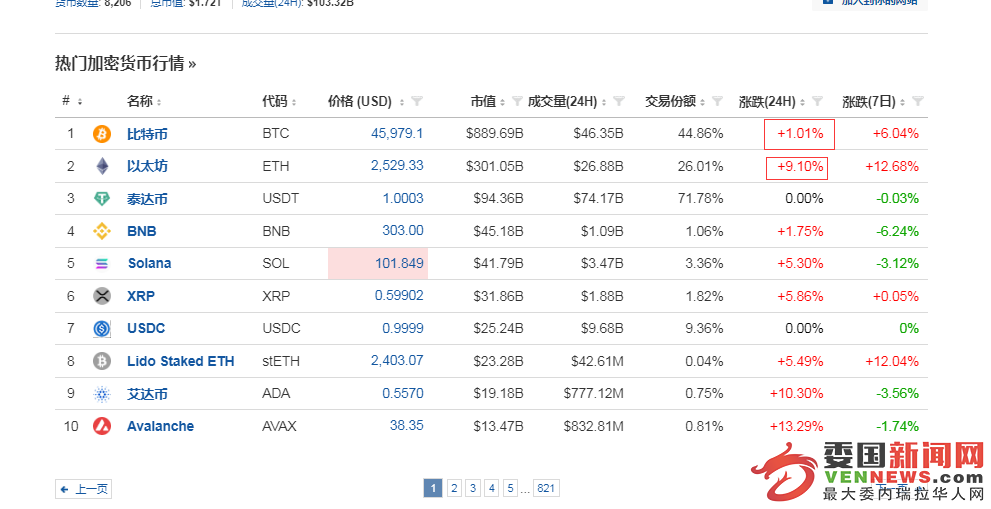Click the Lido Staked ETH icon
Viewport: 991px width, 509px height.
pos(102,361)
